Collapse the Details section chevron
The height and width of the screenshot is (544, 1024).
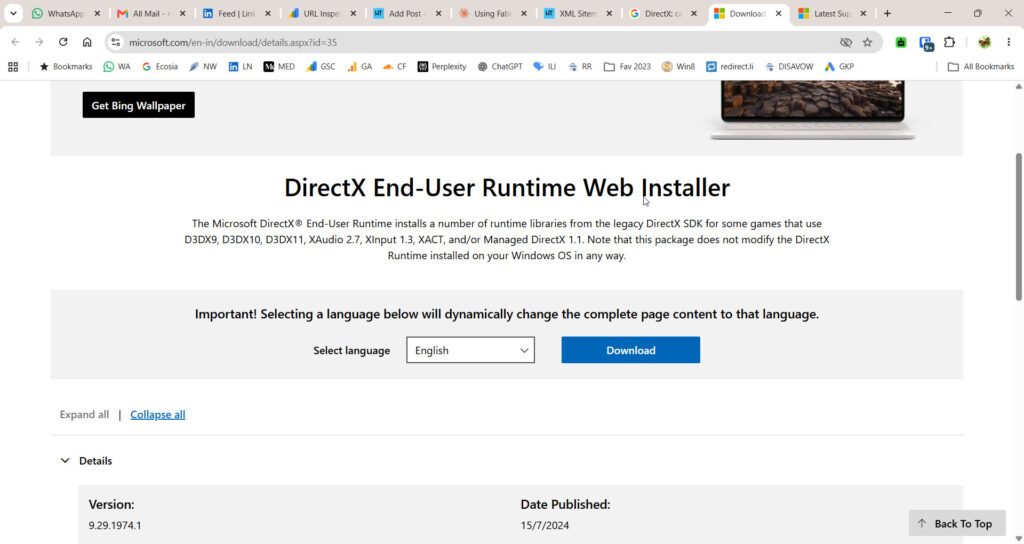point(65,460)
